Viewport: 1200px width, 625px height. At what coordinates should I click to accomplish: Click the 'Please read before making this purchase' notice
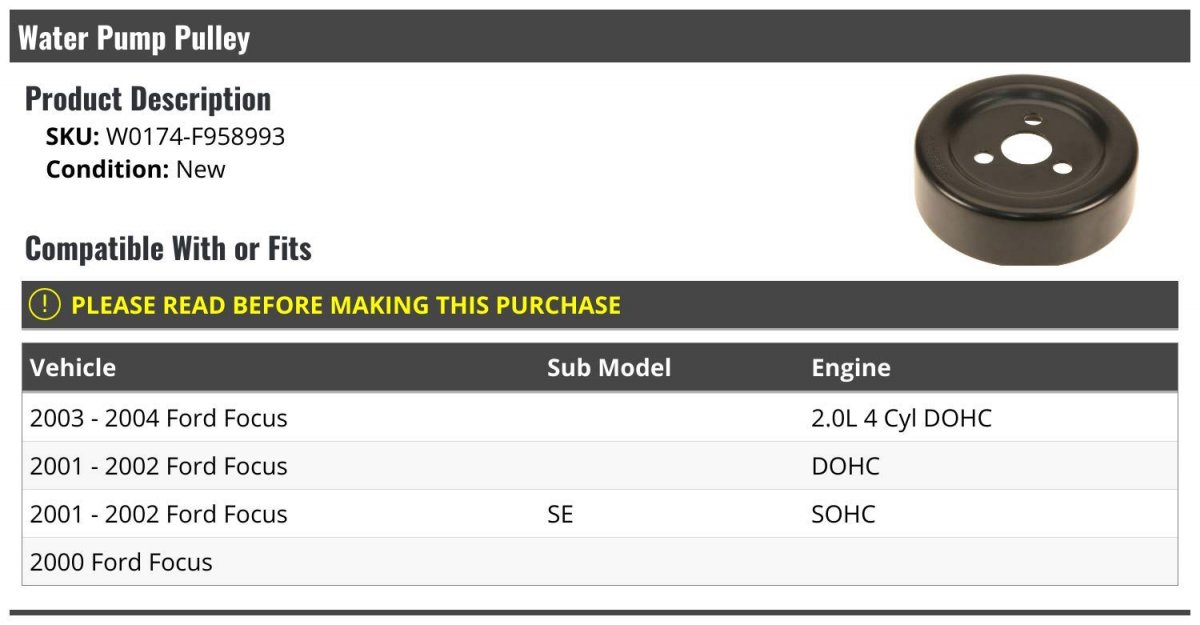click(600, 305)
